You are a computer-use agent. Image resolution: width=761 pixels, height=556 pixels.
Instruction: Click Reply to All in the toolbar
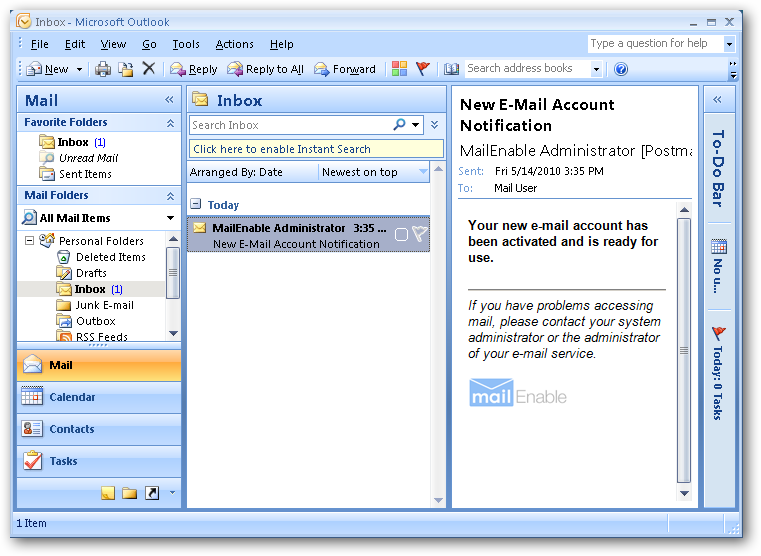click(x=265, y=69)
